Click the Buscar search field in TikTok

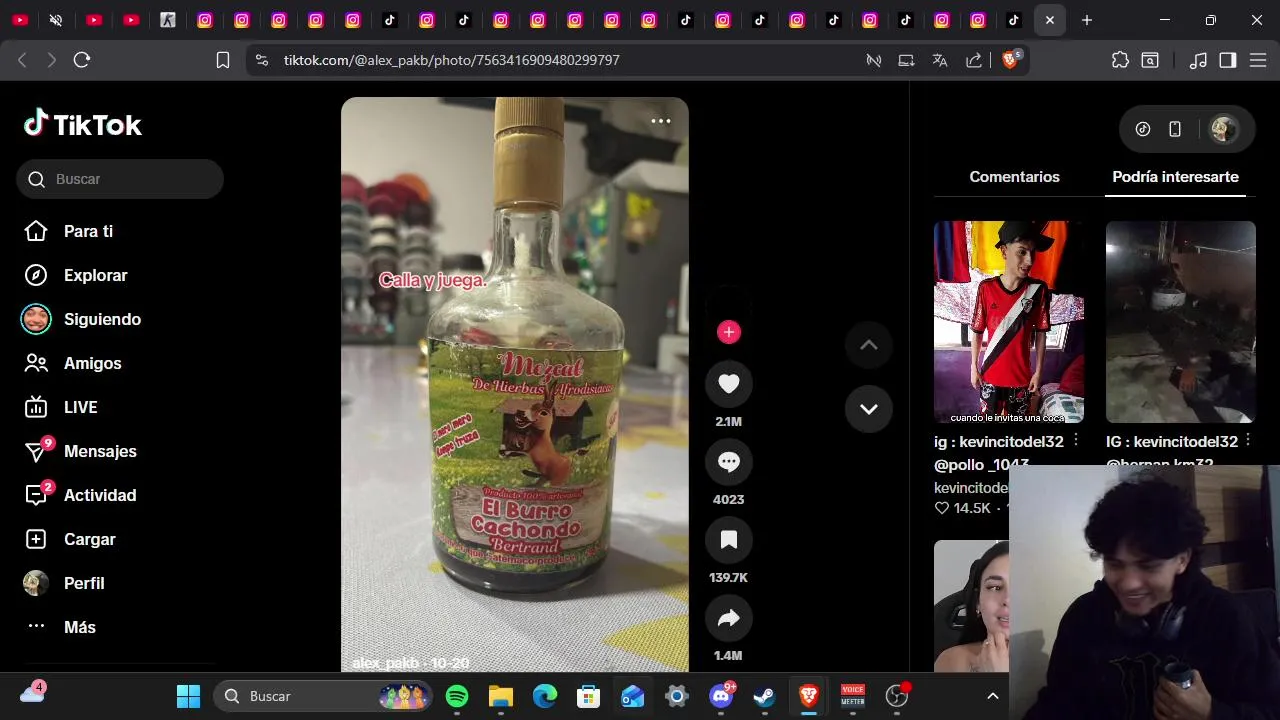coord(120,179)
